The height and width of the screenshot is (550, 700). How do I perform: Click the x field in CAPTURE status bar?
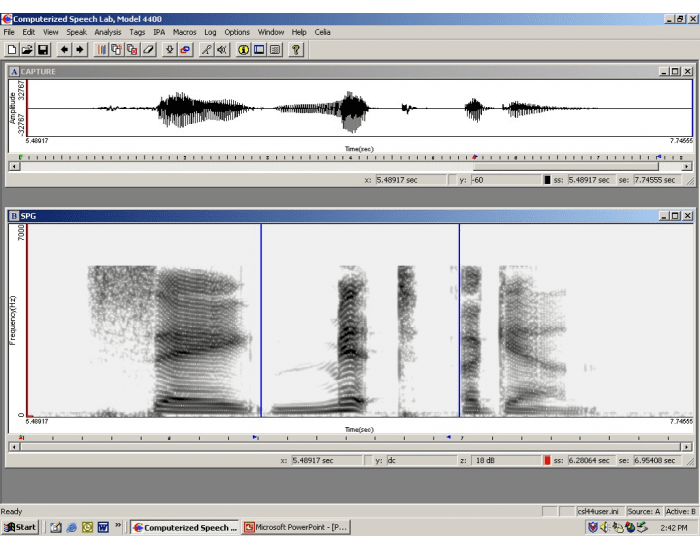click(410, 180)
